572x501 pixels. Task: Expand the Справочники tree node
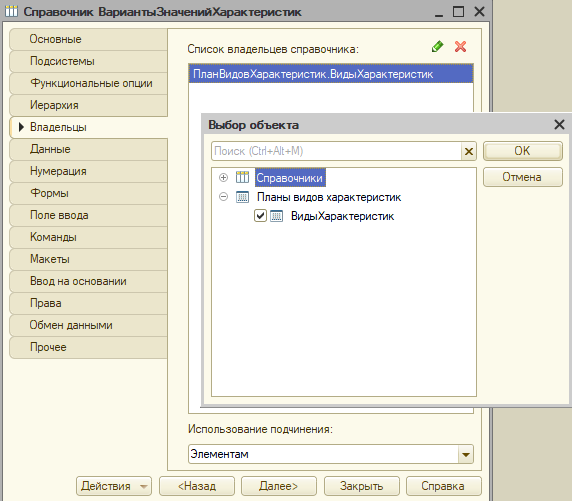[223, 178]
